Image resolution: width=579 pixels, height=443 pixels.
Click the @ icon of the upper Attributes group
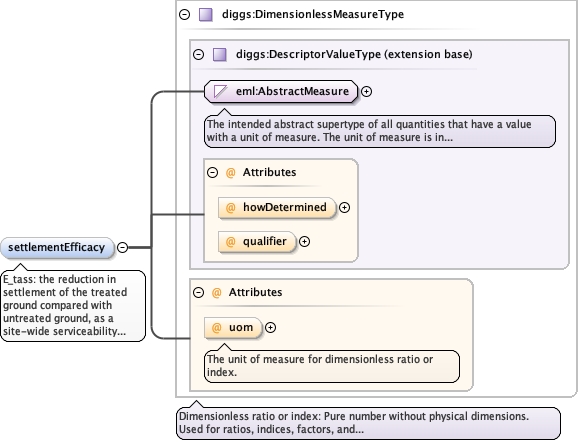(x=230, y=172)
